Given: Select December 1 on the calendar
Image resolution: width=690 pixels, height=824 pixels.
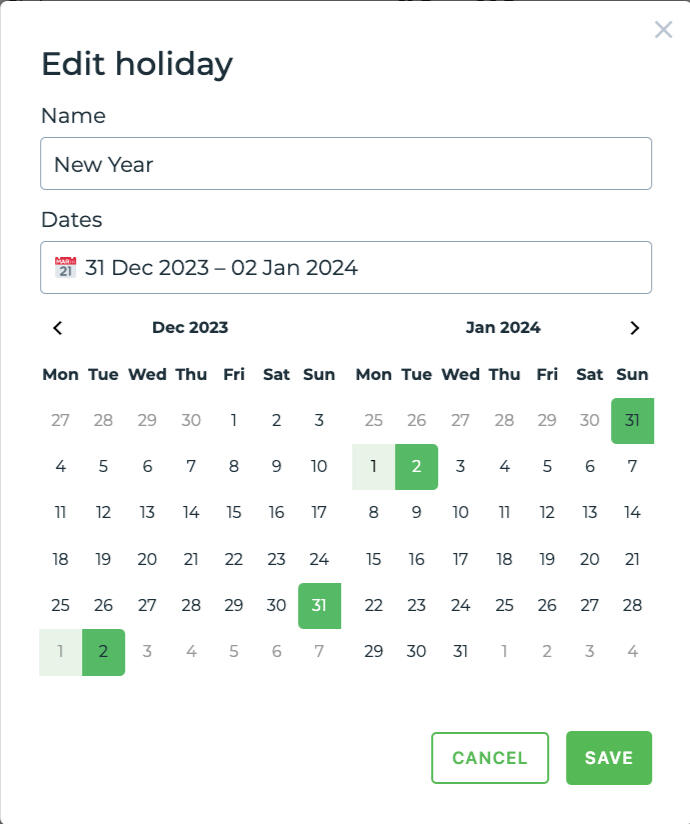Looking at the screenshot, I should pyautogui.click(x=233, y=420).
